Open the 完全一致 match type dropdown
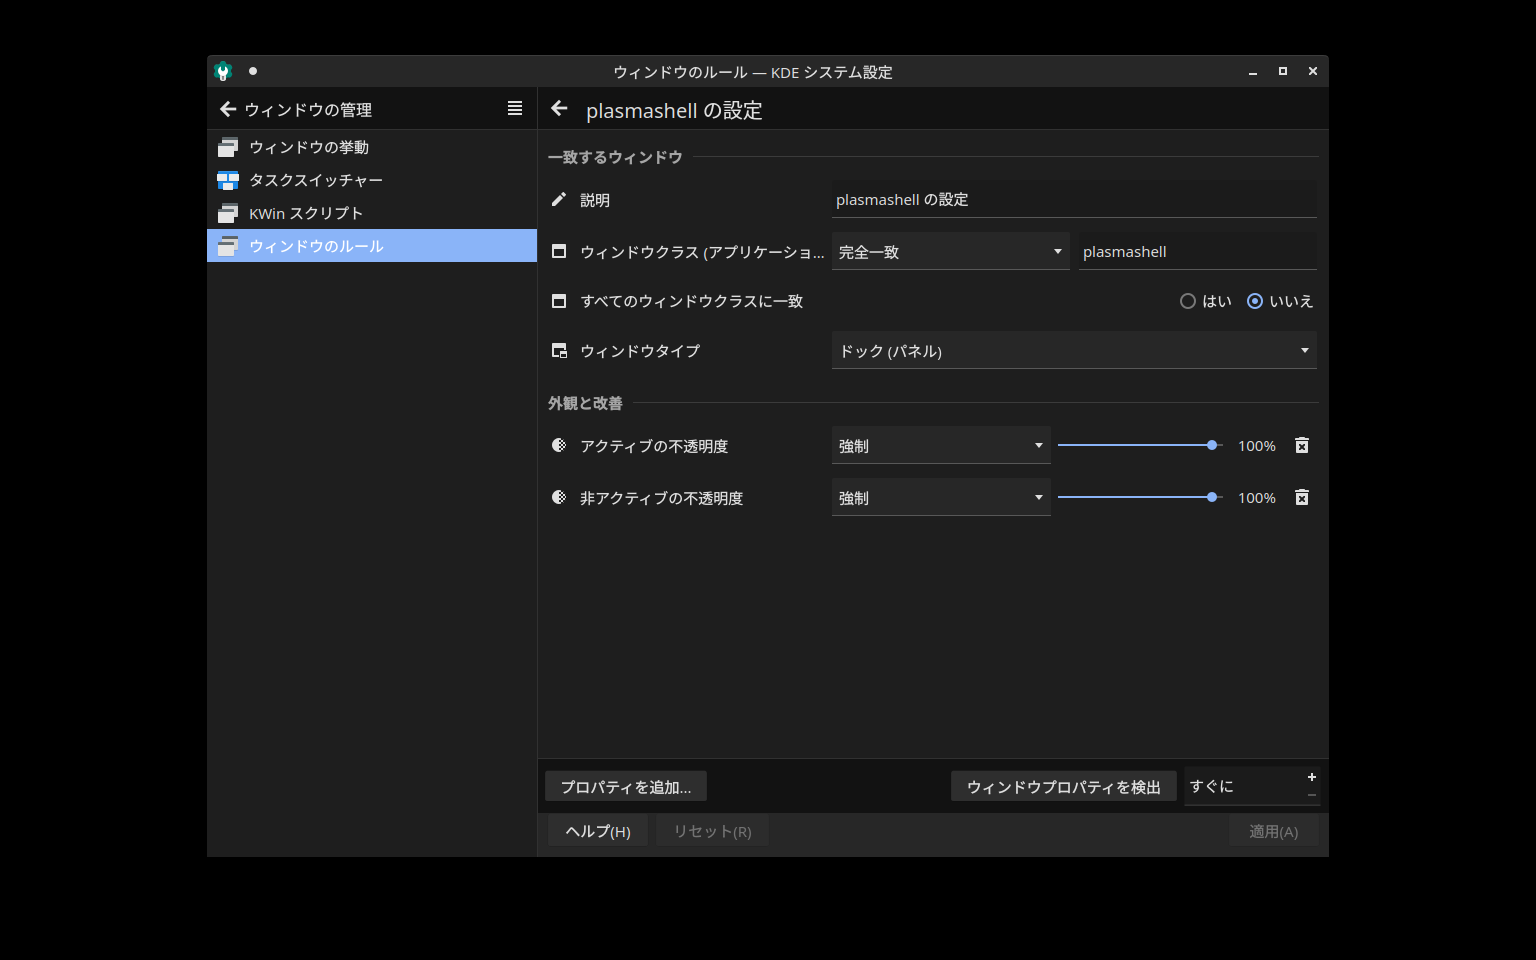The image size is (1536, 960). (951, 251)
